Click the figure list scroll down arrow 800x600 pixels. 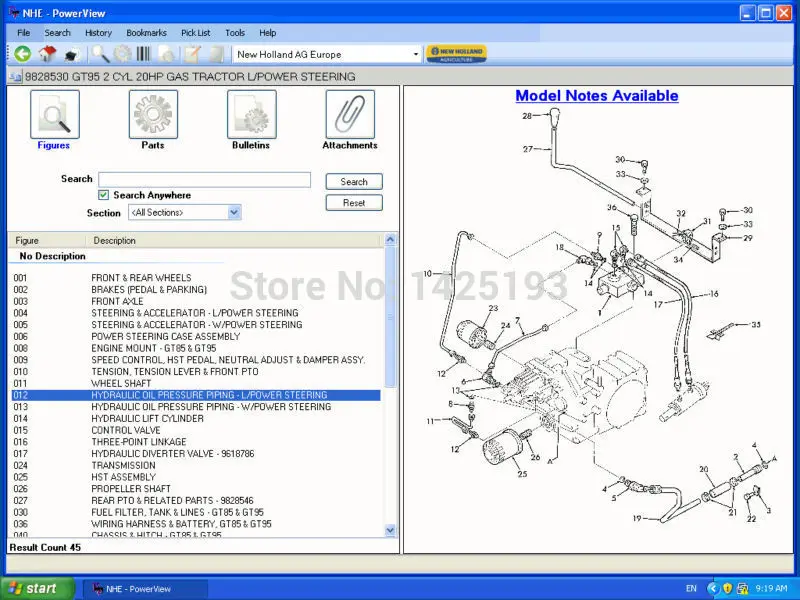[390, 531]
